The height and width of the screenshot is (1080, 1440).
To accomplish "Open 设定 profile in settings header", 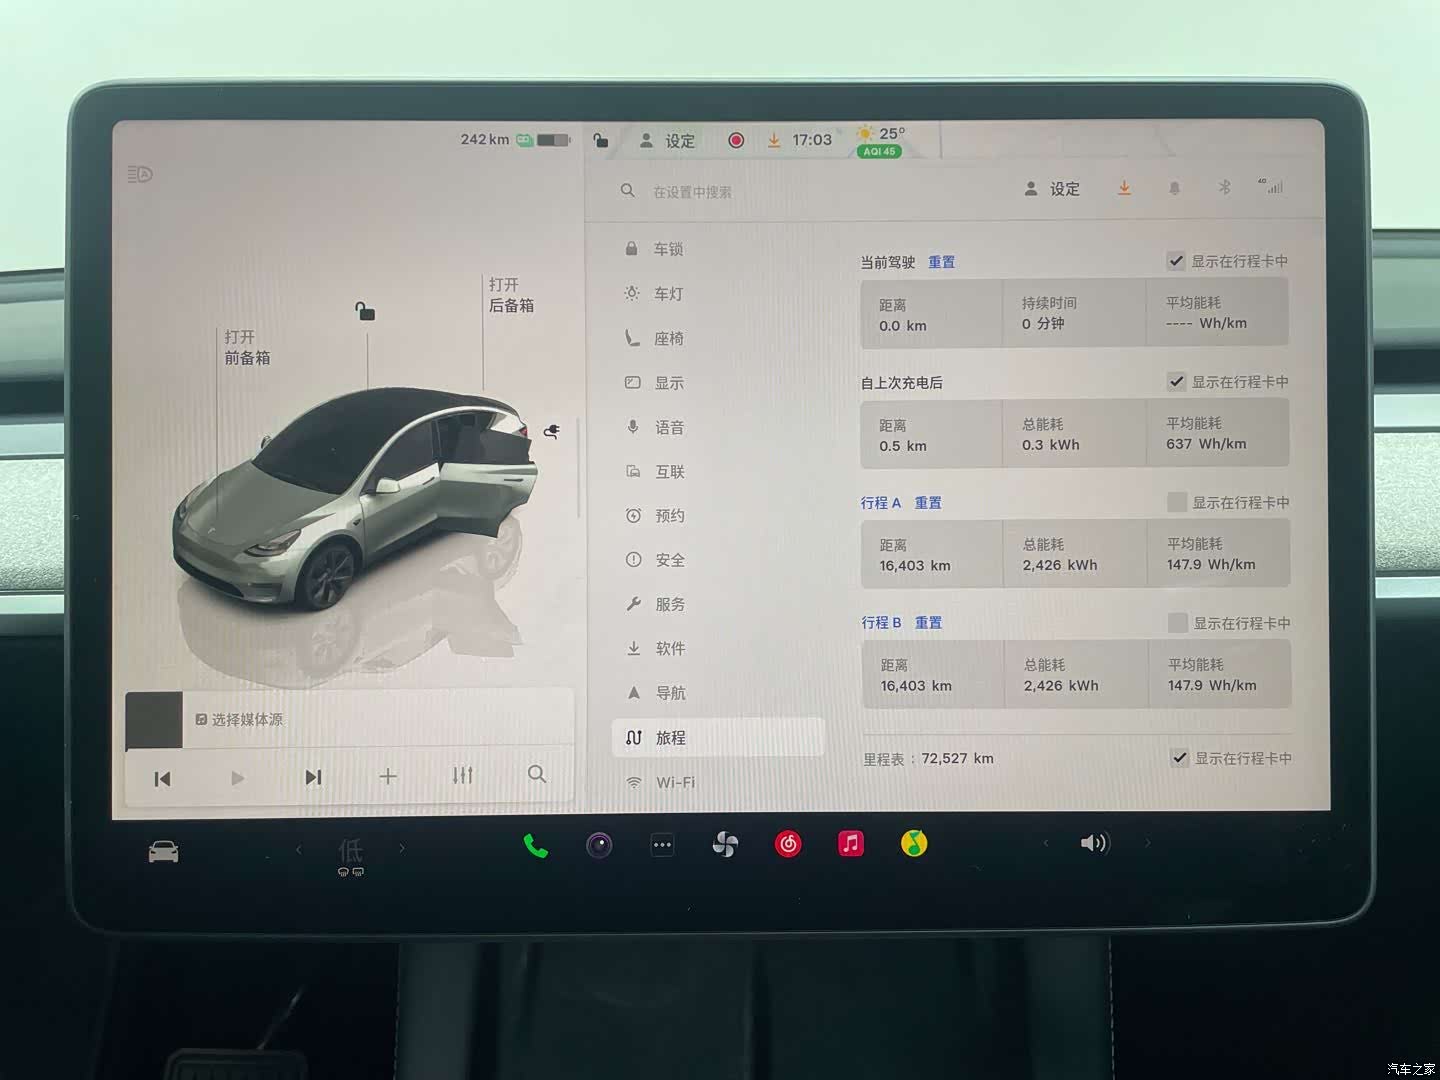I will pos(1052,188).
